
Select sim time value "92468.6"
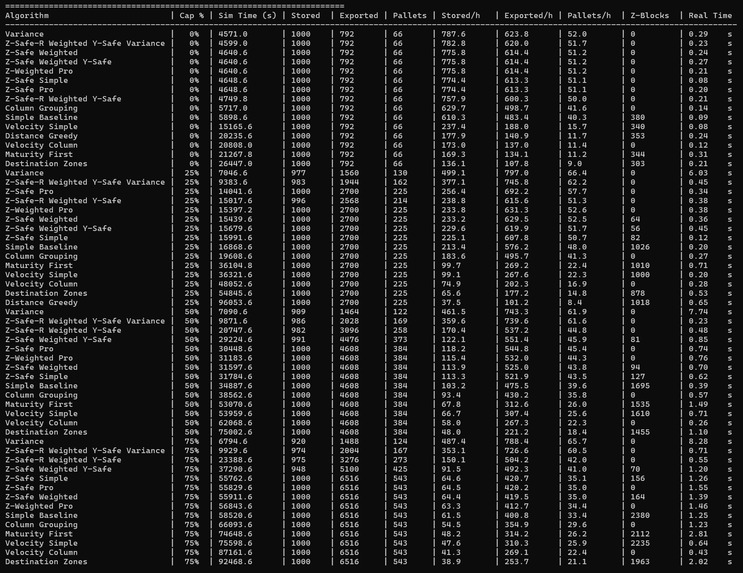click(x=235, y=562)
